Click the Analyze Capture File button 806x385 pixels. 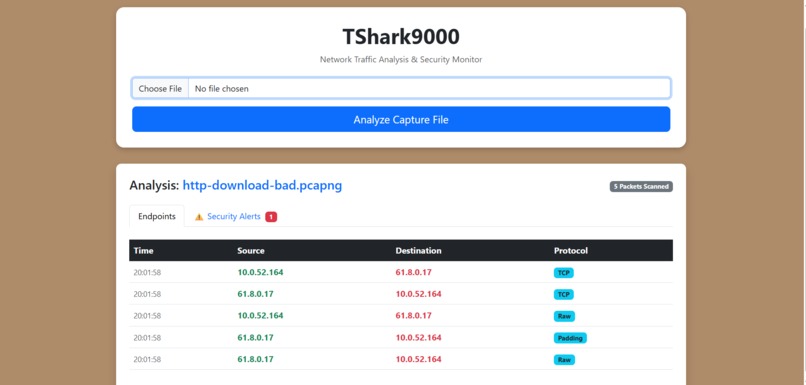pos(401,120)
